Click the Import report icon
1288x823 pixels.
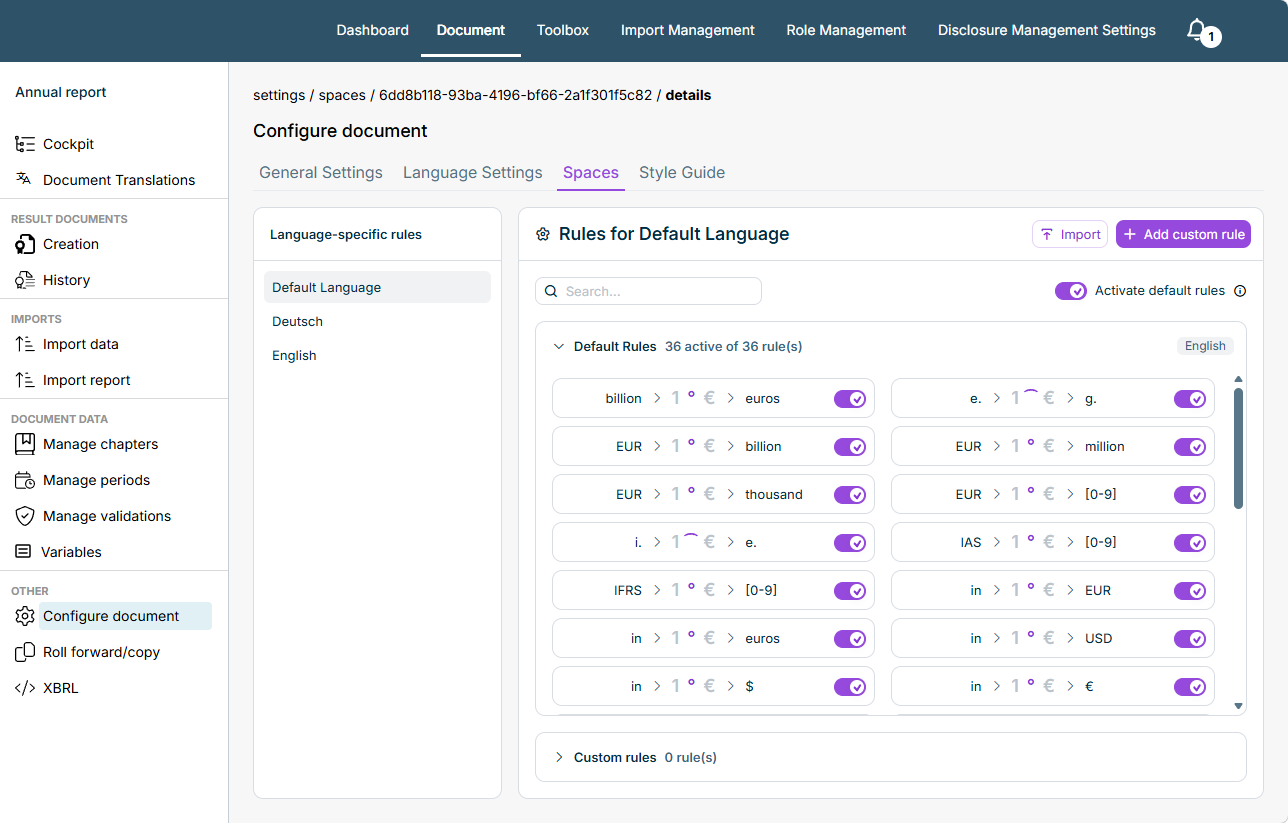pos(25,380)
